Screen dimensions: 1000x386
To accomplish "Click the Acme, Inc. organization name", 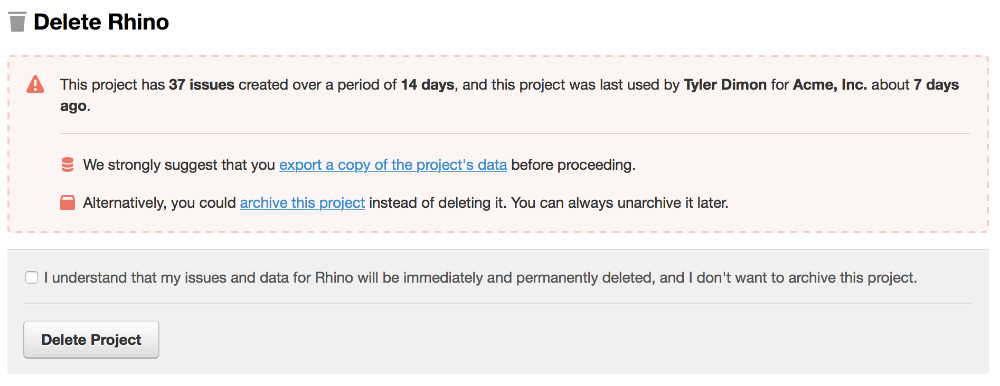I will click(x=830, y=85).
